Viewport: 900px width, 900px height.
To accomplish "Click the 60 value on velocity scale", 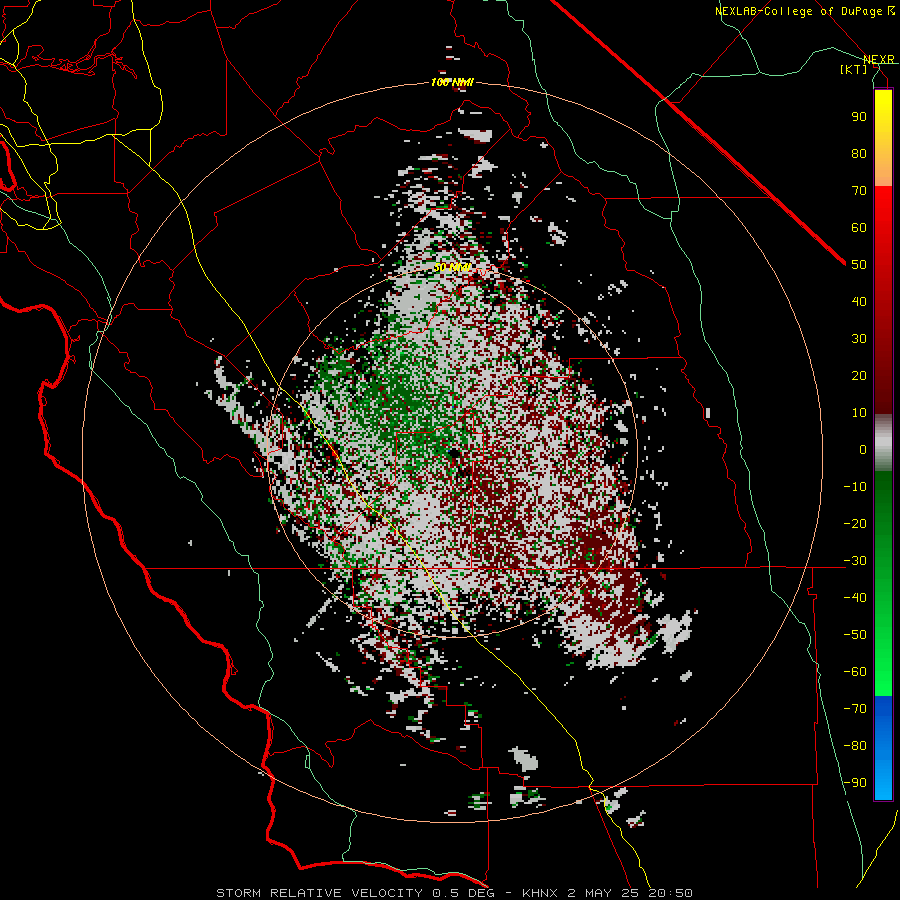I will (859, 228).
